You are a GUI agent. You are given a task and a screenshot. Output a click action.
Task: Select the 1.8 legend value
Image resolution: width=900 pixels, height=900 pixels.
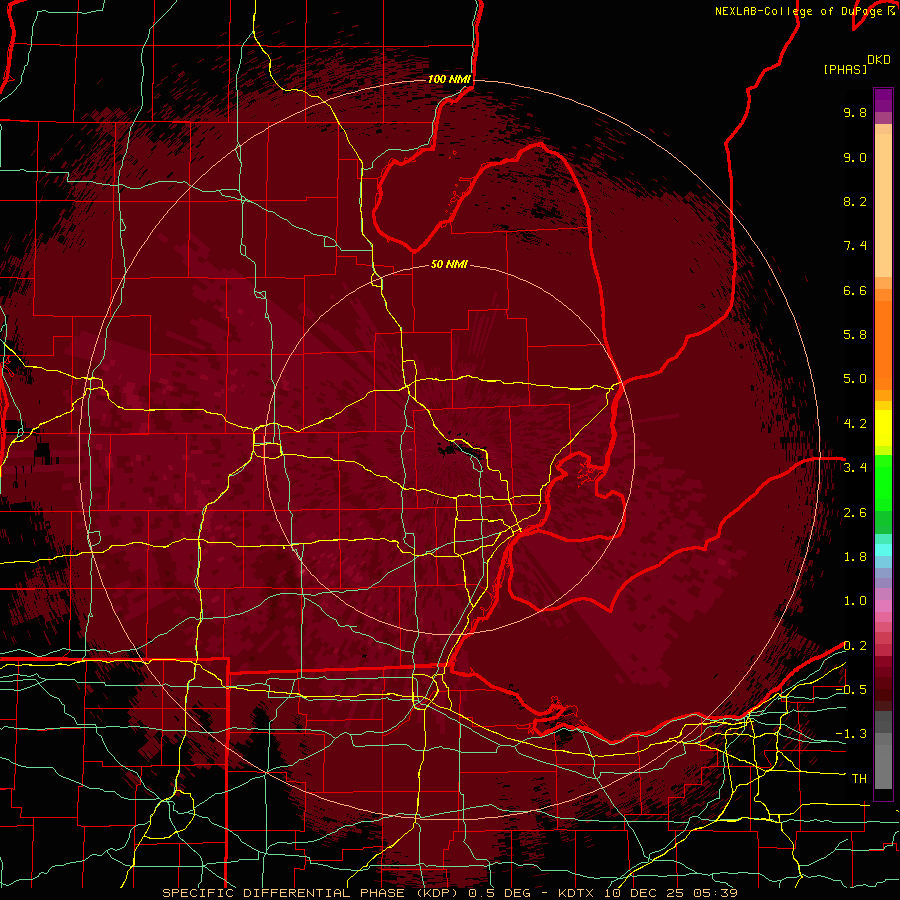coord(855,557)
